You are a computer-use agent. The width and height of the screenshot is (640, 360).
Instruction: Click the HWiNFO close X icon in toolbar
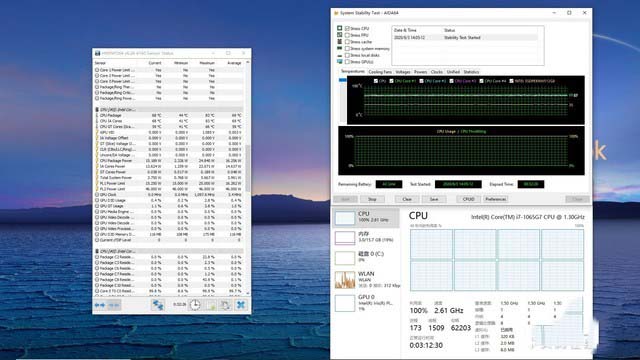point(241,305)
